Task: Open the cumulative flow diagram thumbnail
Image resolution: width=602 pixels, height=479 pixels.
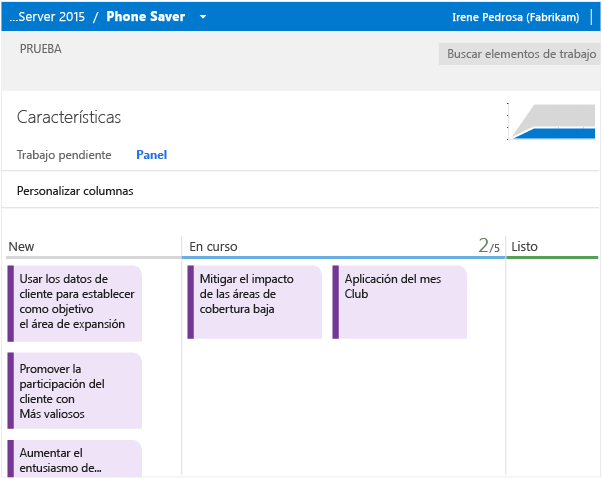Action: 553,121
